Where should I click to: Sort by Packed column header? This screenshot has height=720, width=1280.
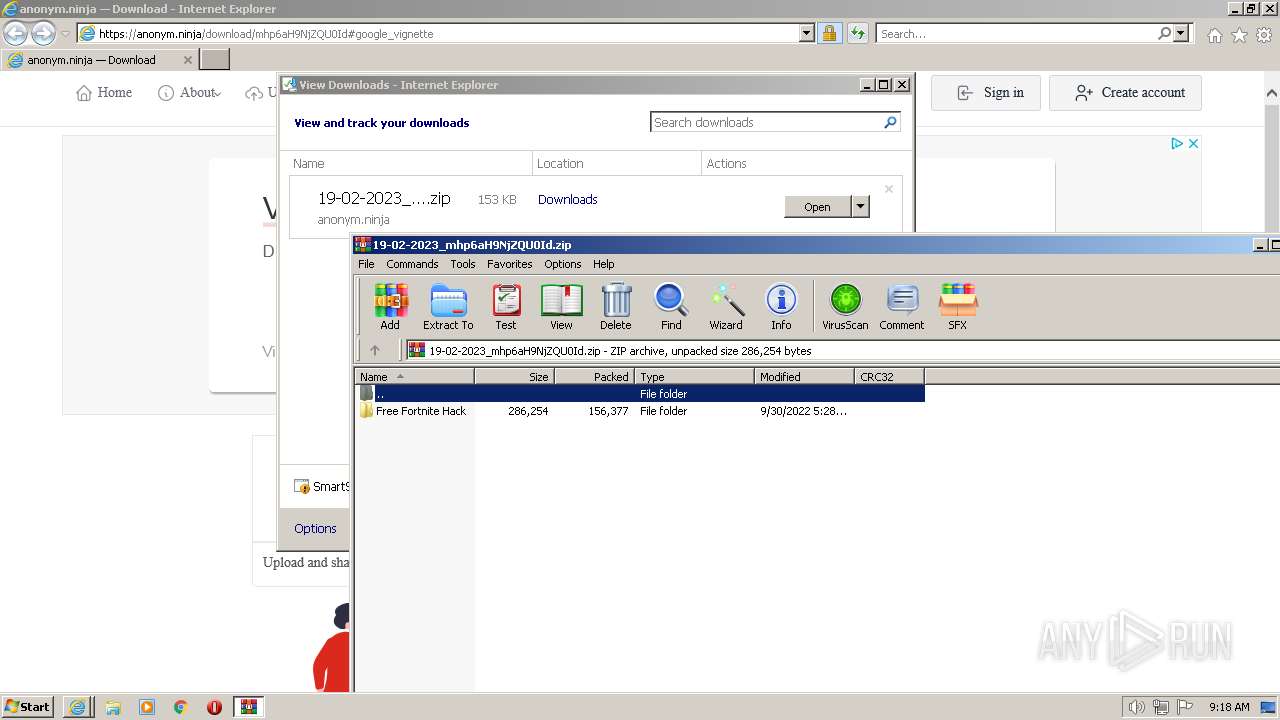tap(594, 377)
